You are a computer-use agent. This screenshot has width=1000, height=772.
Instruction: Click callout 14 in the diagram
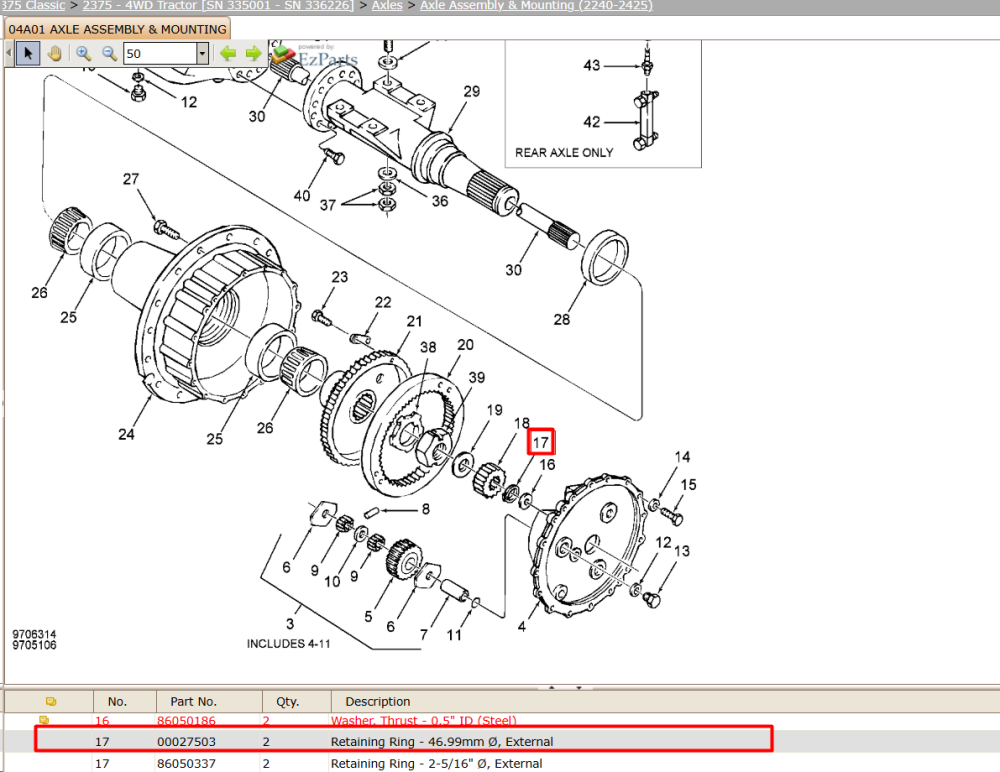click(x=682, y=457)
